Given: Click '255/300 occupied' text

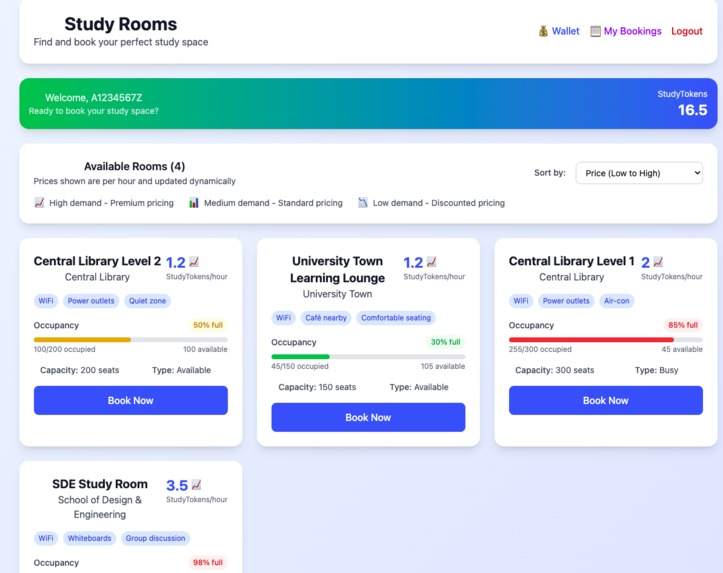Looking at the screenshot, I should pos(540,349).
